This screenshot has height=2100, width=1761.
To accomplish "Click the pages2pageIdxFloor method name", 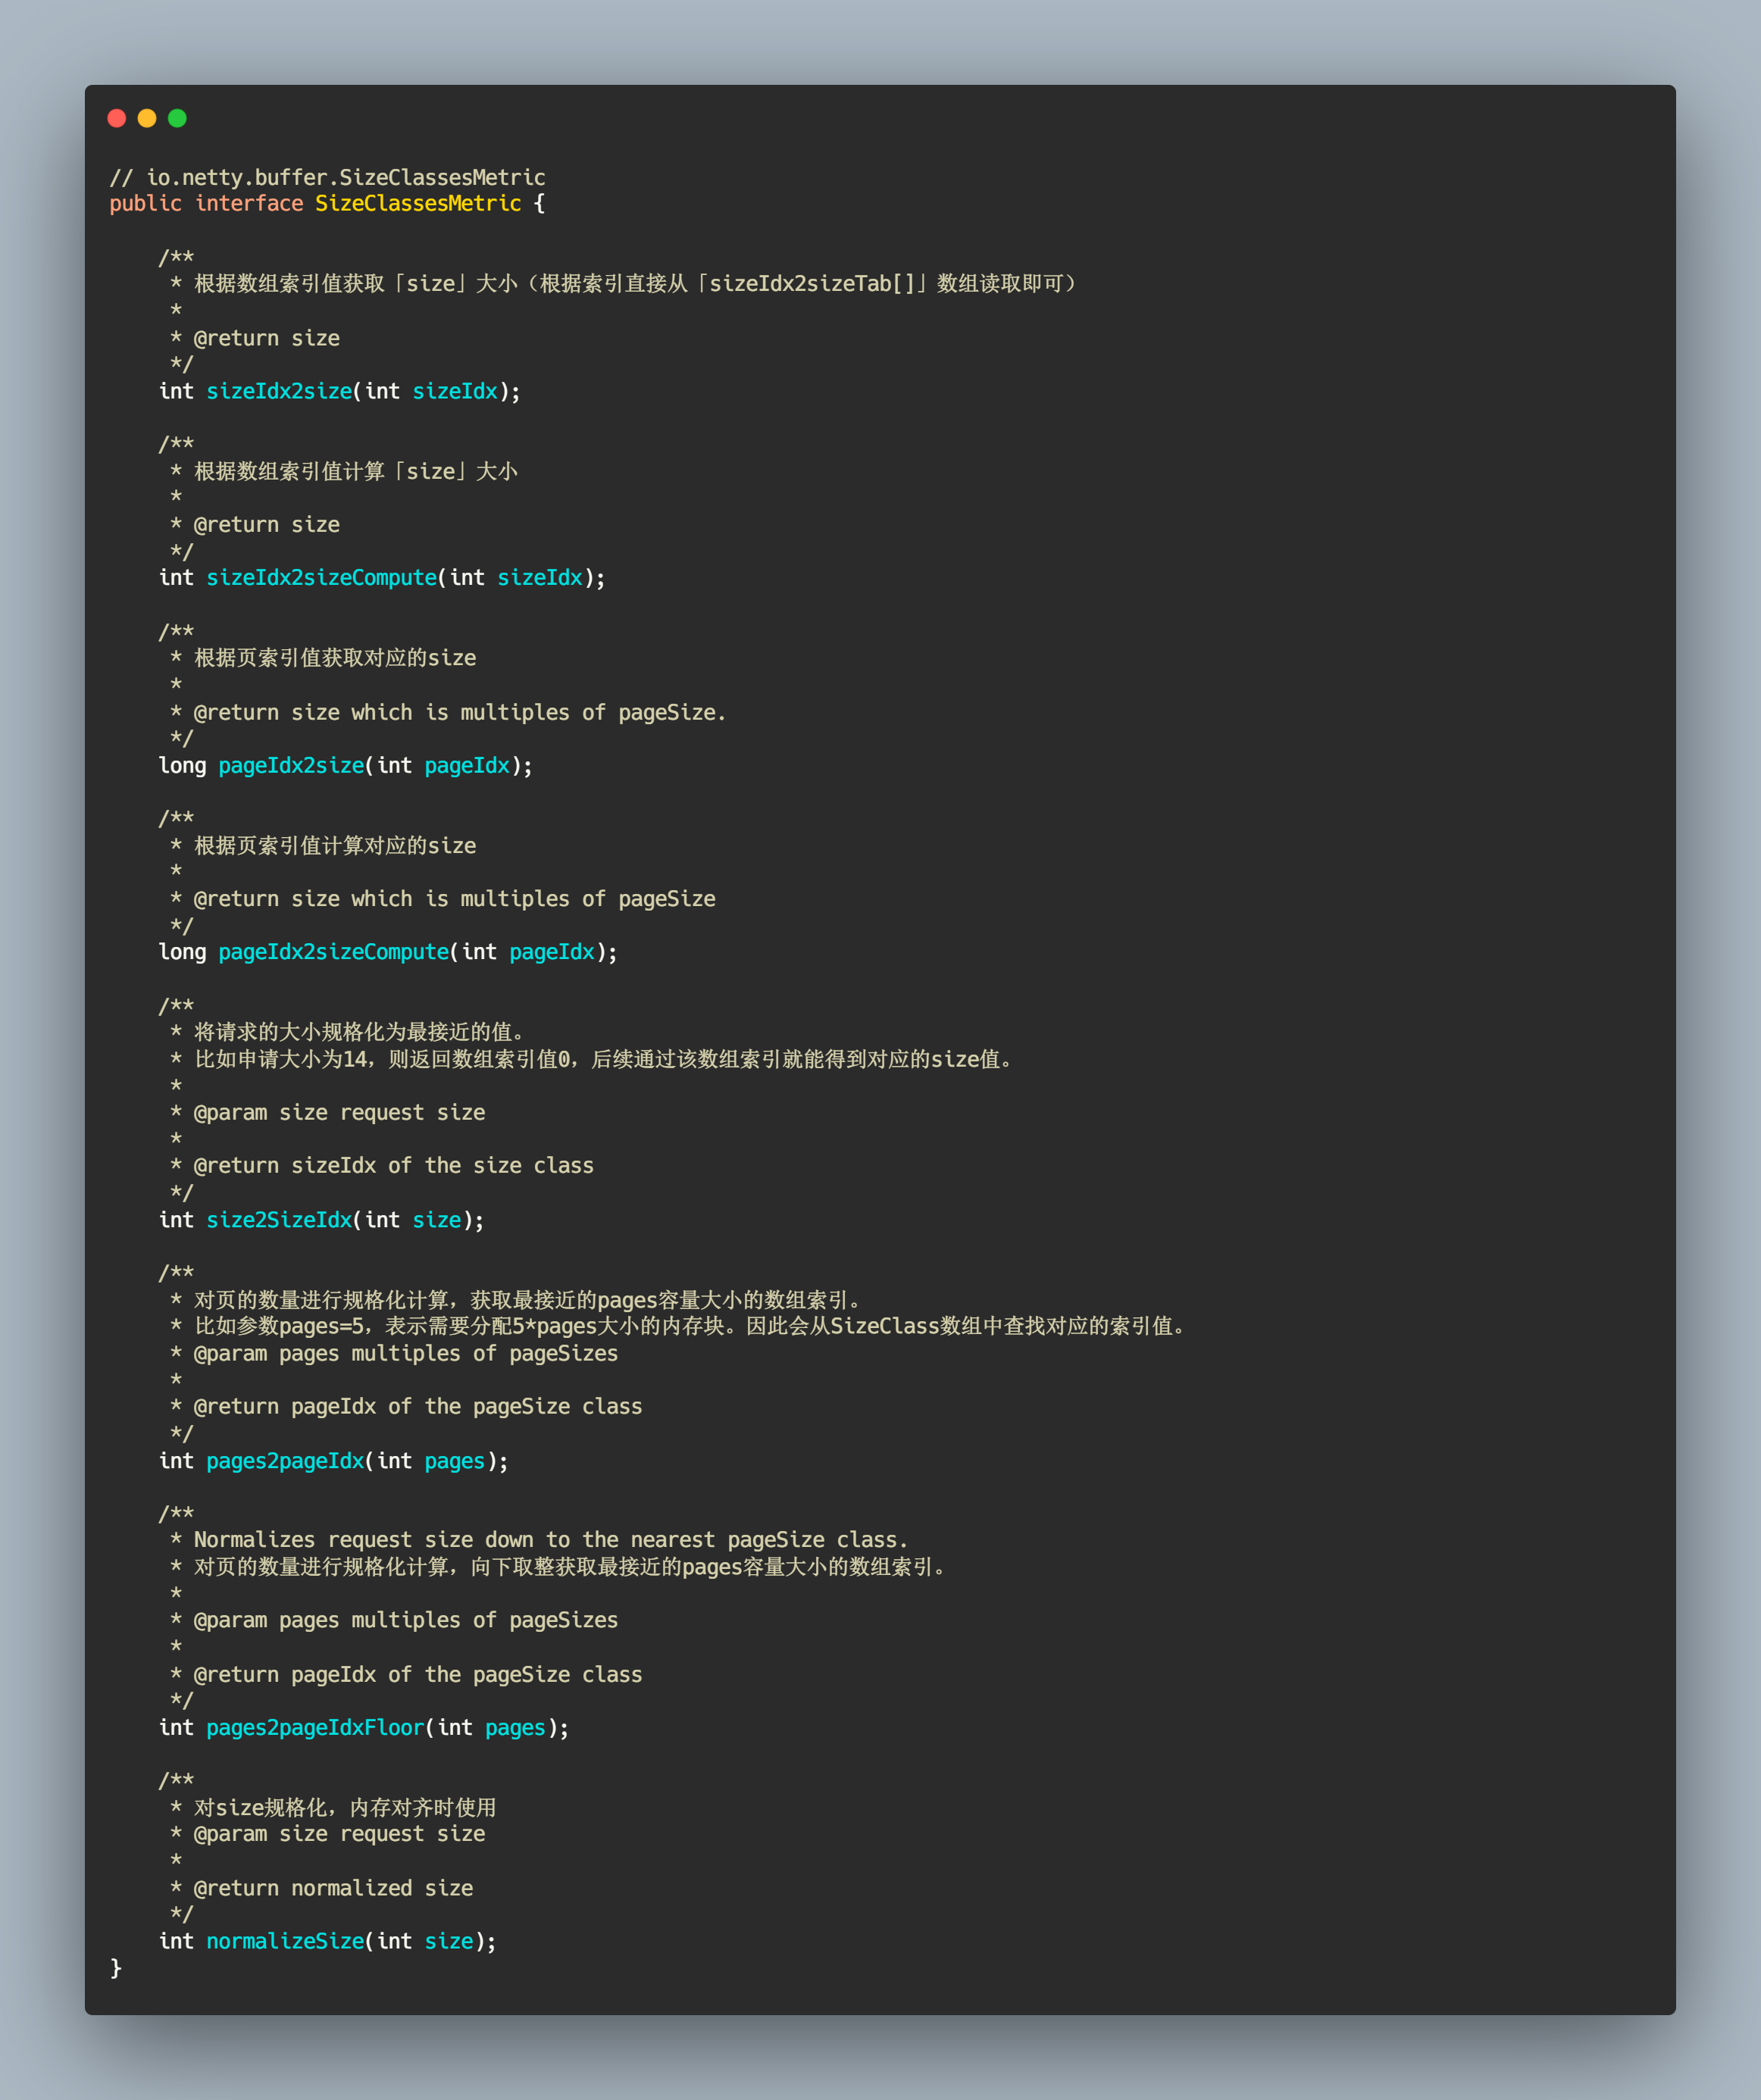I will tap(315, 1727).
